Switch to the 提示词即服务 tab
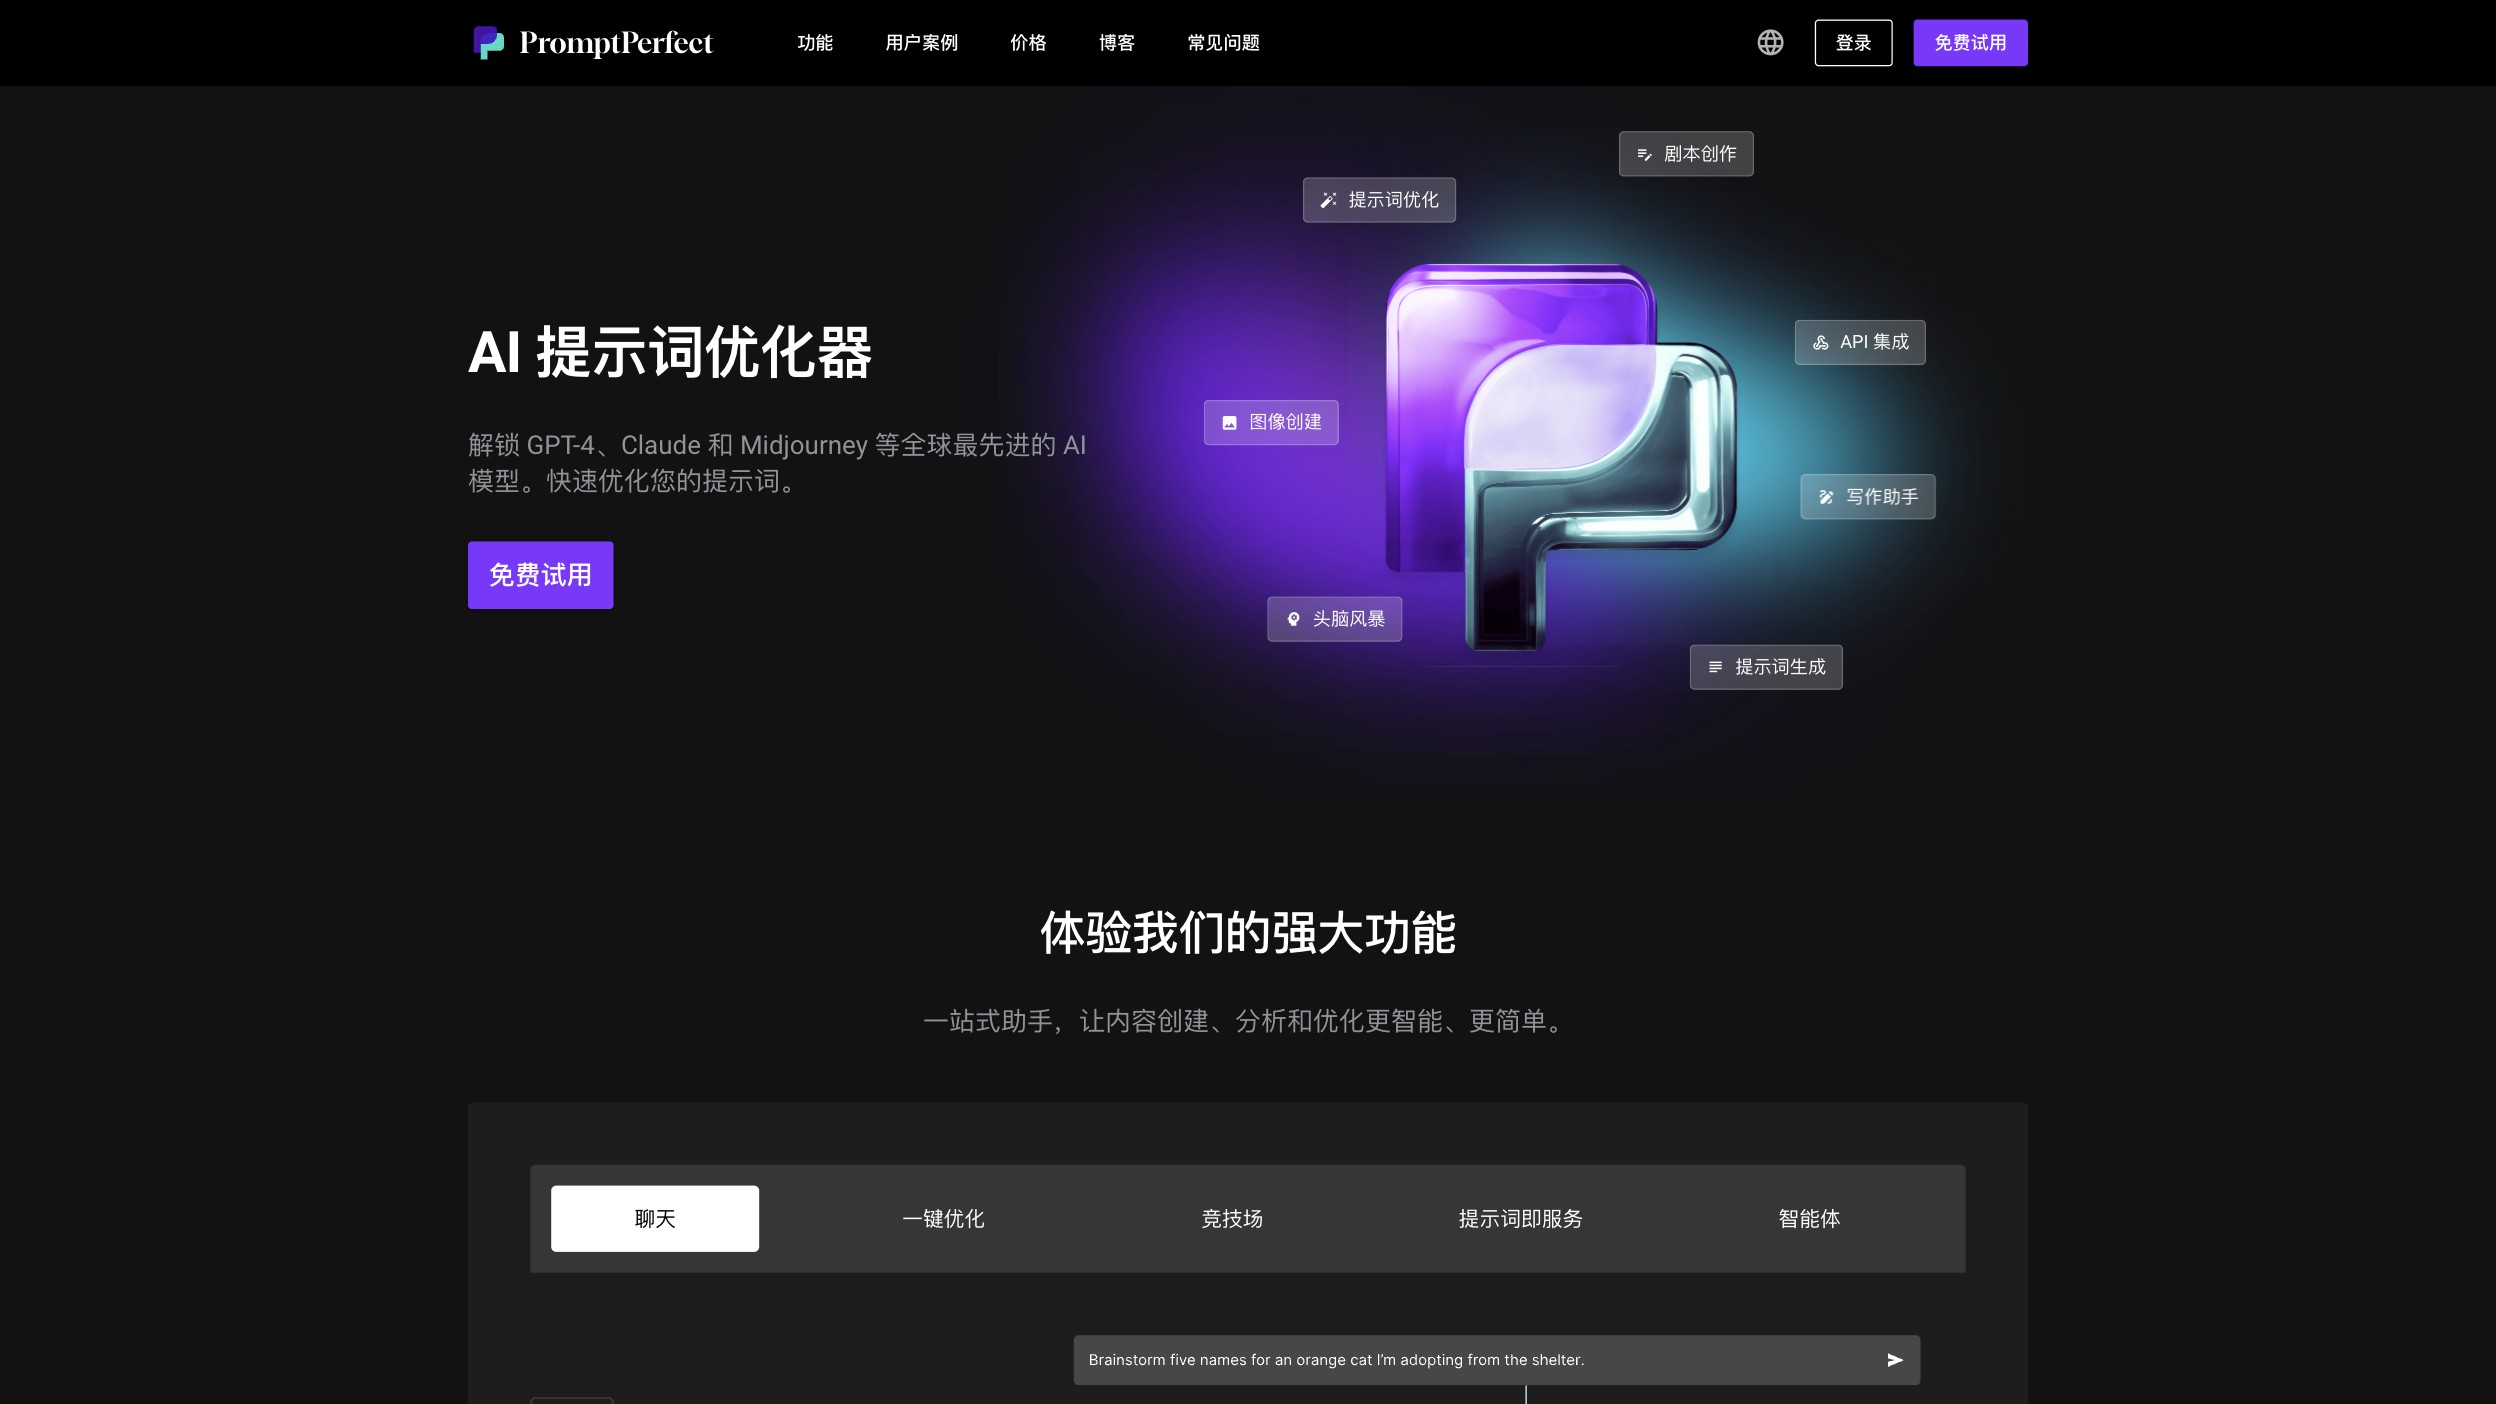The image size is (2496, 1404). pos(1521,1218)
